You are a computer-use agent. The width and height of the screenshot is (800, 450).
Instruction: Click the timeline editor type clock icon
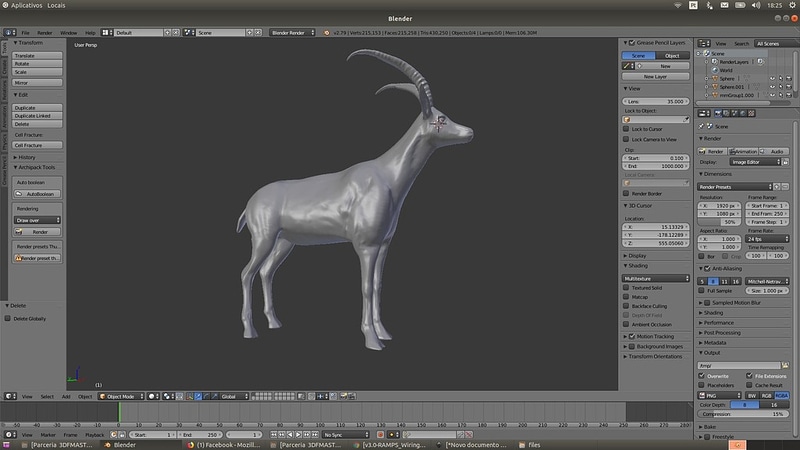(10, 435)
